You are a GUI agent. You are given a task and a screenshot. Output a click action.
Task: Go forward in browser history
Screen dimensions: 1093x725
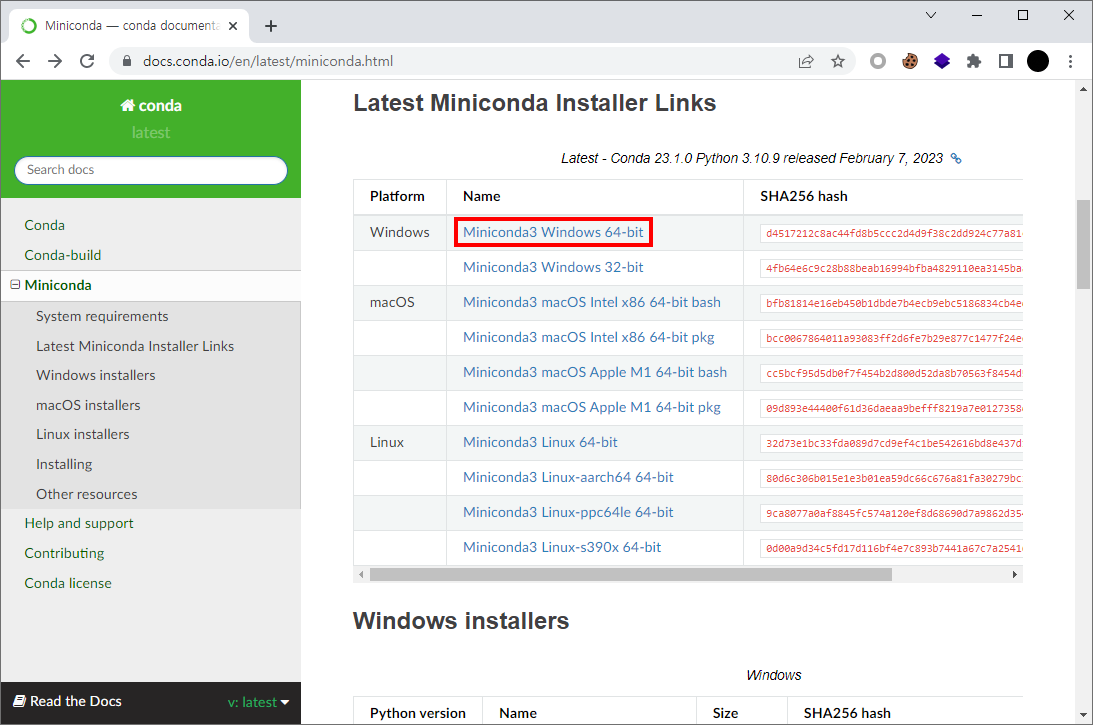pos(55,61)
